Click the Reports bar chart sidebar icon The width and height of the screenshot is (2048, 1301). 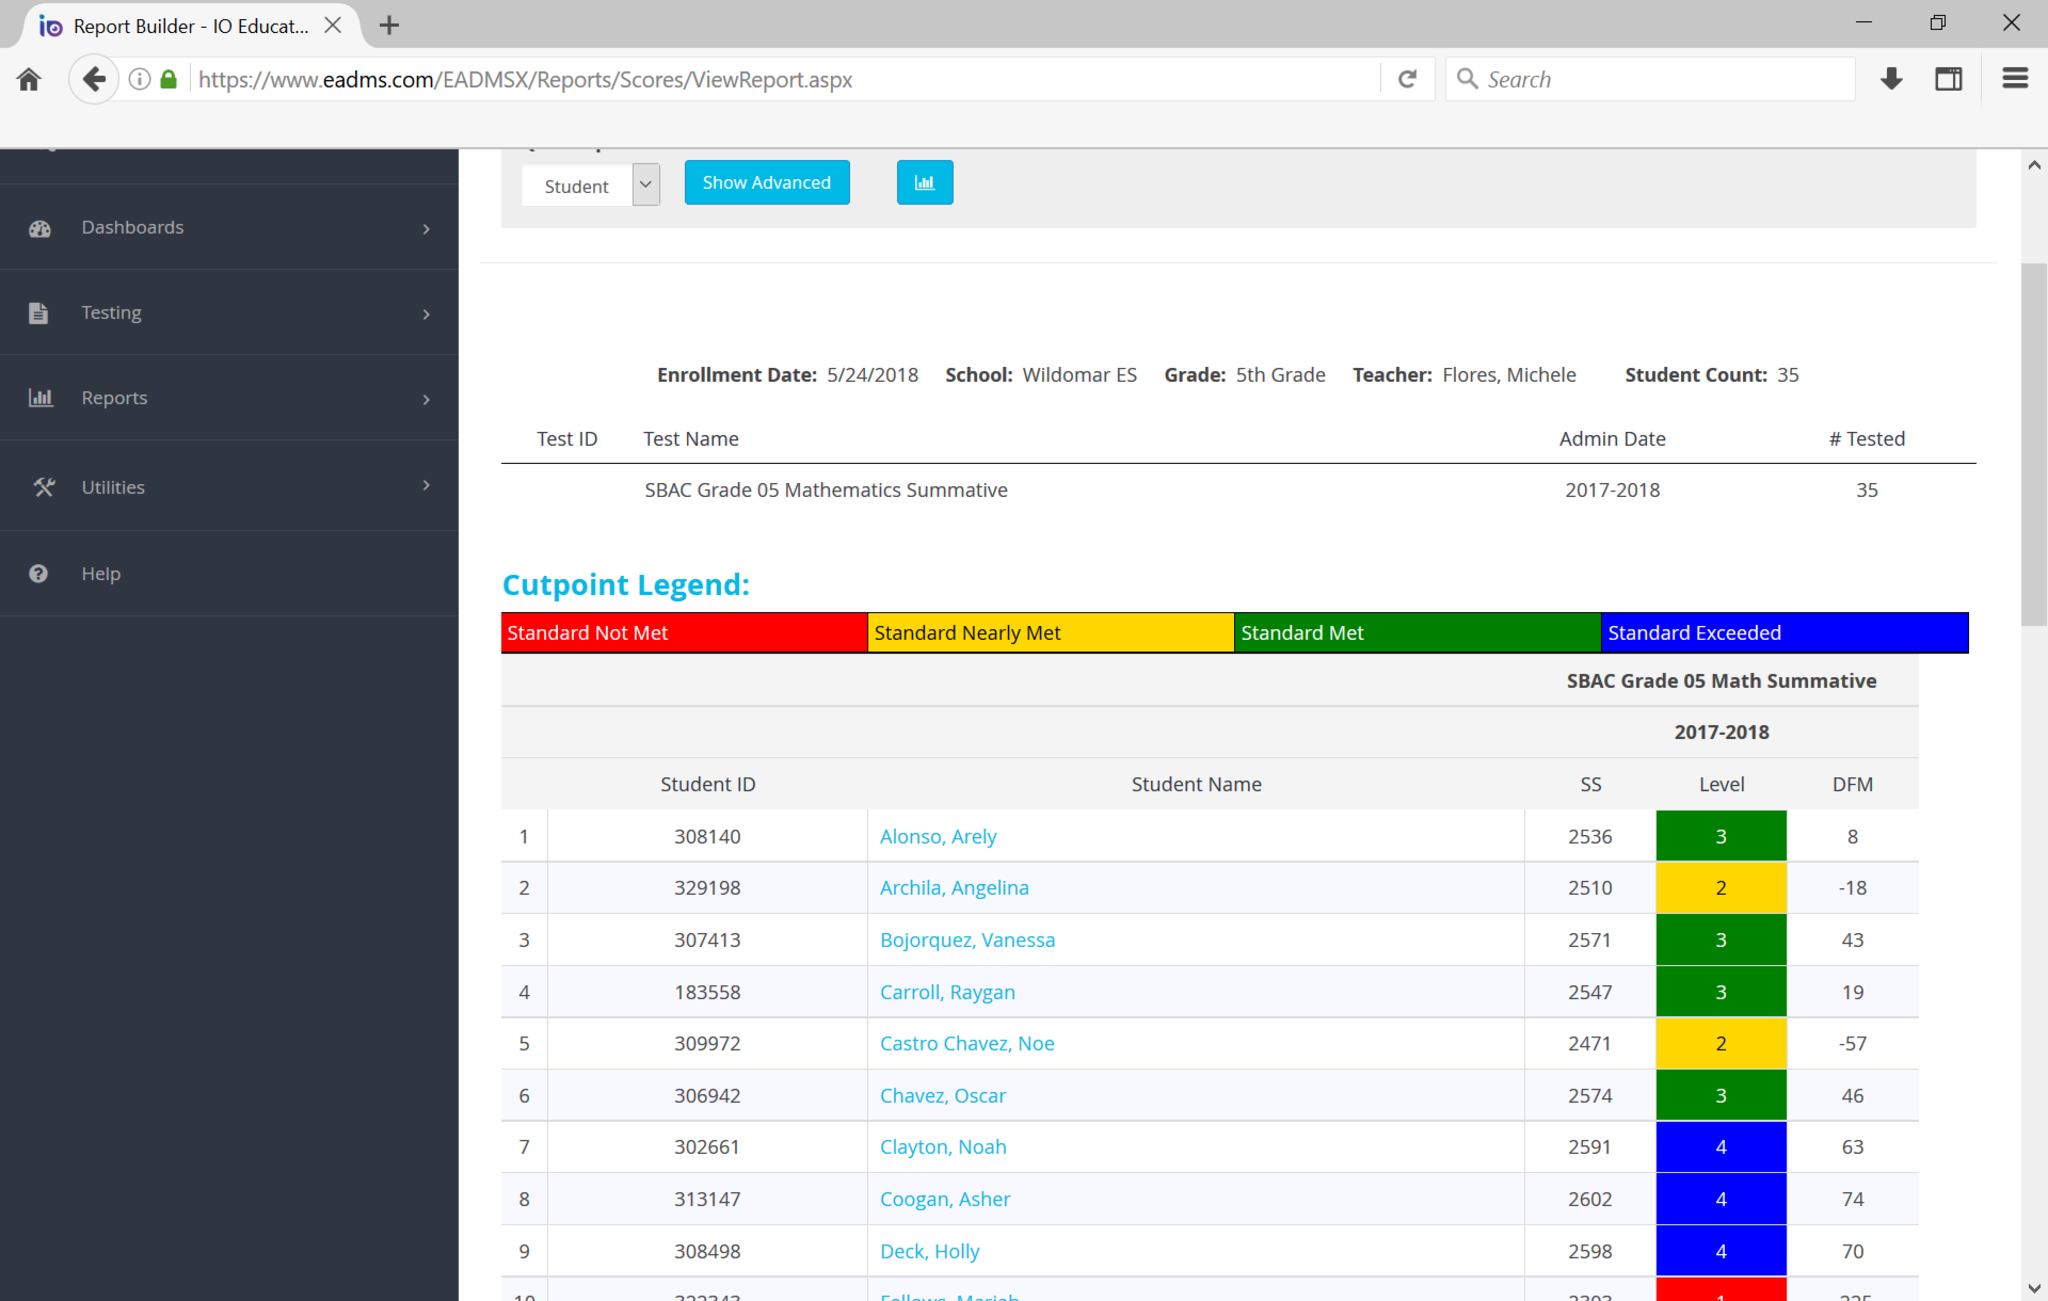click(40, 398)
